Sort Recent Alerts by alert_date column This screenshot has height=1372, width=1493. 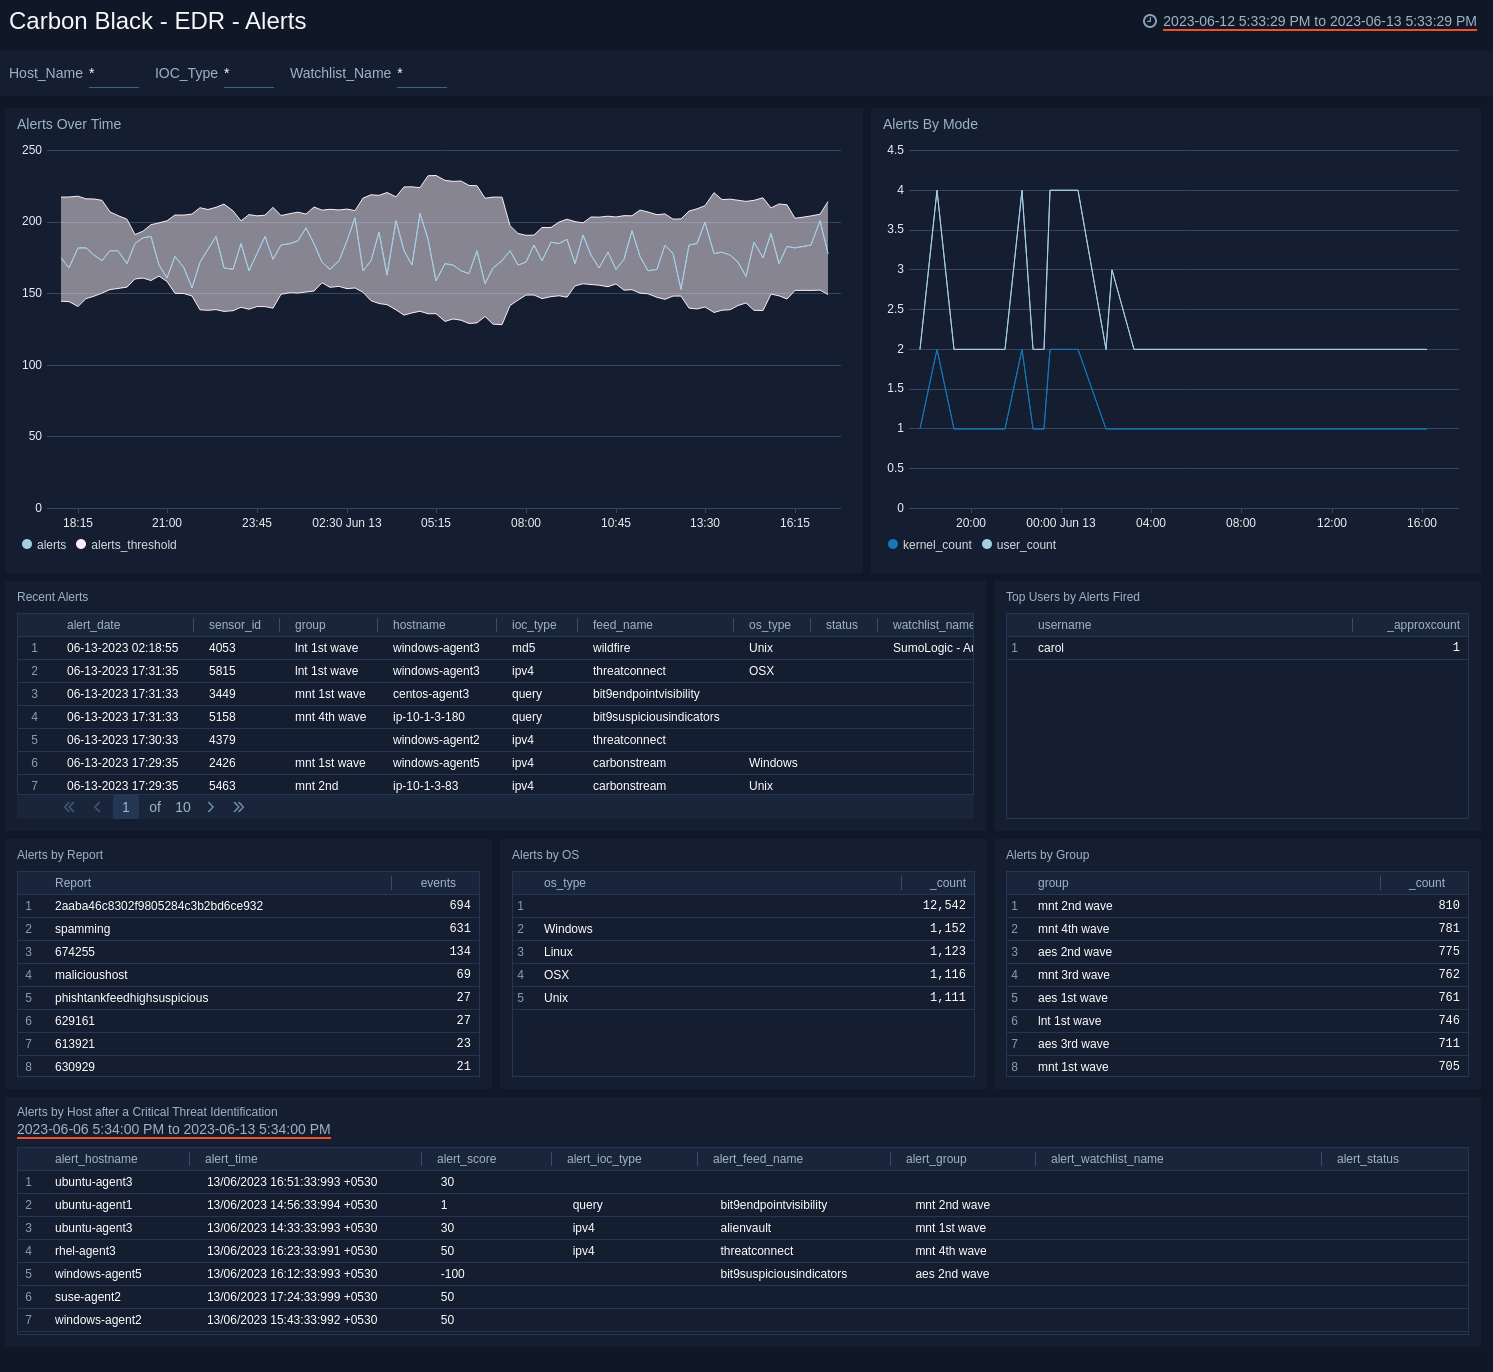pos(94,624)
